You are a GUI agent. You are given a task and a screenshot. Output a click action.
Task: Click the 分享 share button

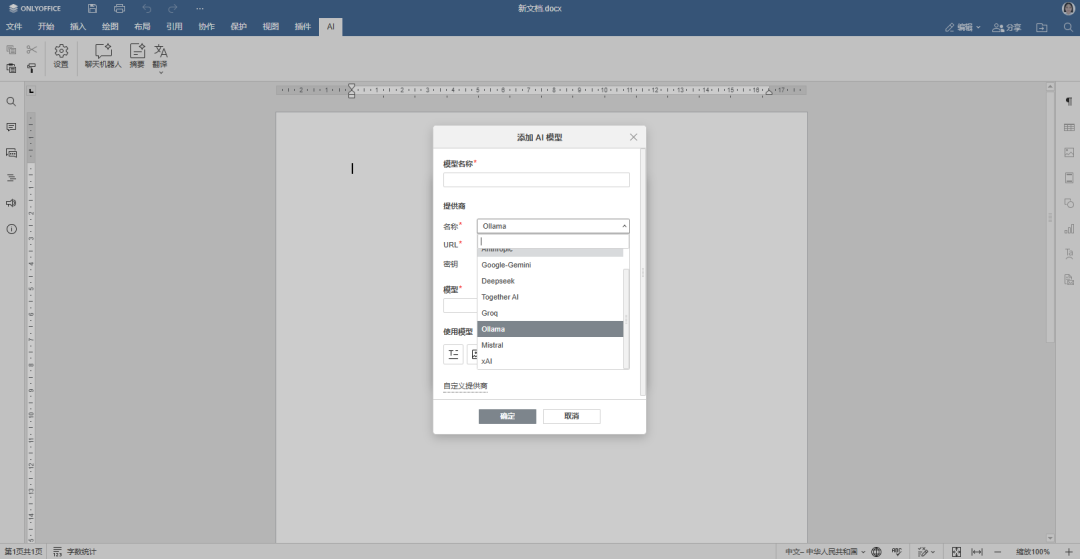(x=1006, y=28)
